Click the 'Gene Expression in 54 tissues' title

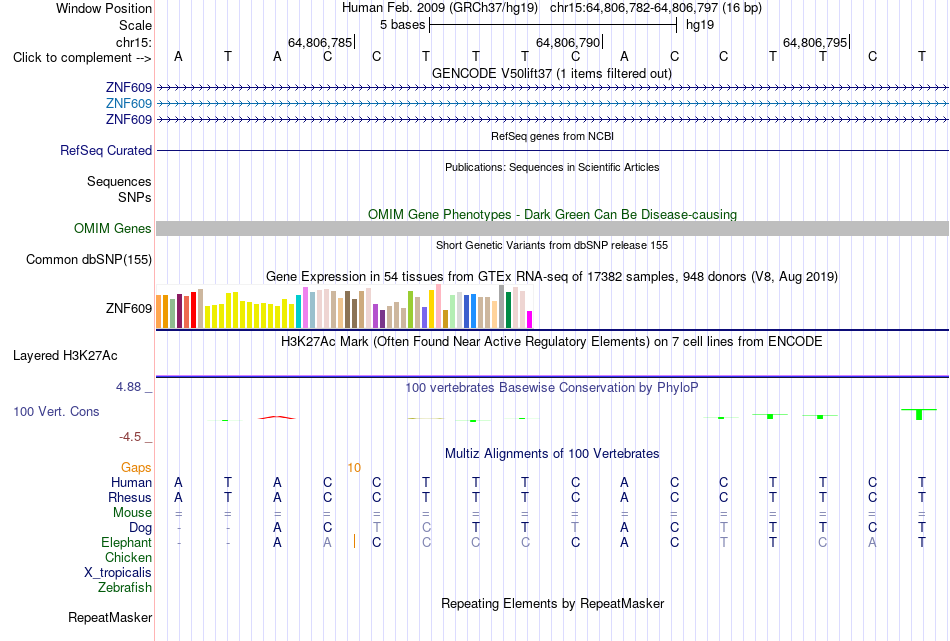(x=552, y=277)
